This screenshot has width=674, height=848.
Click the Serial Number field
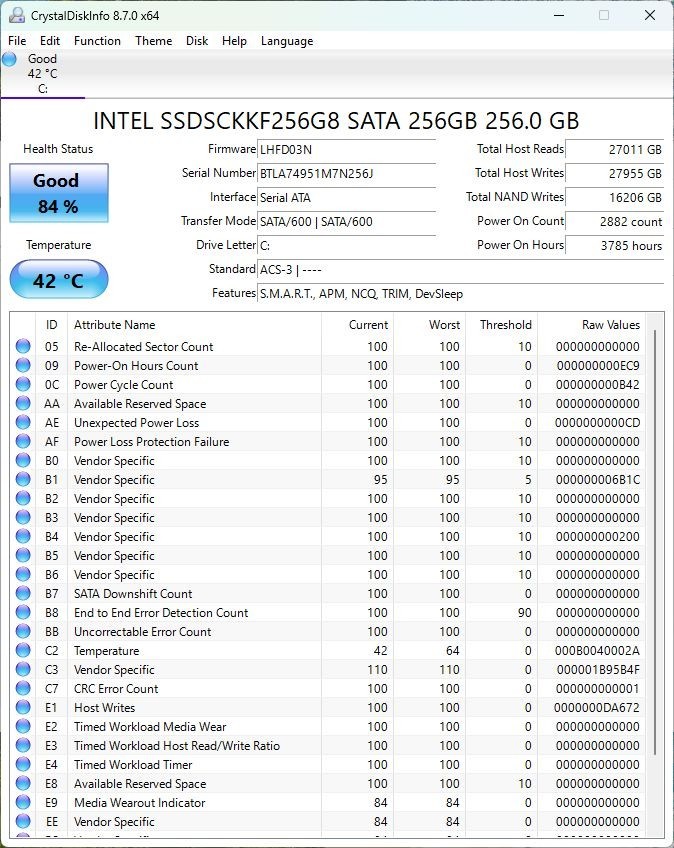coord(346,174)
